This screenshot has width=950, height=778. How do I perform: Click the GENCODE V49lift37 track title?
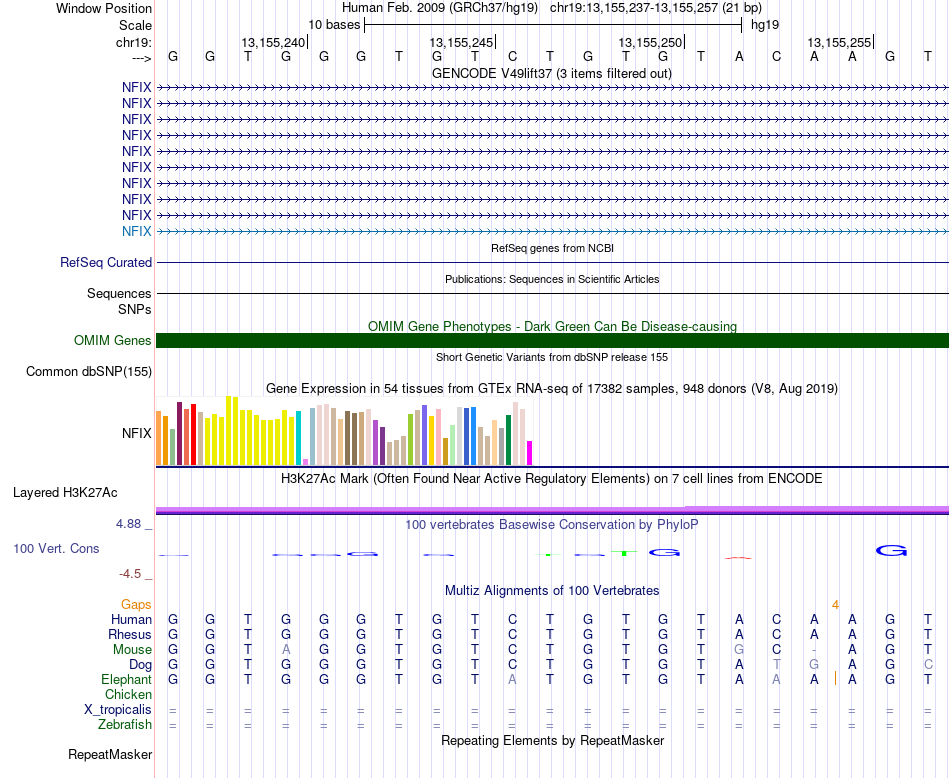click(x=552, y=73)
